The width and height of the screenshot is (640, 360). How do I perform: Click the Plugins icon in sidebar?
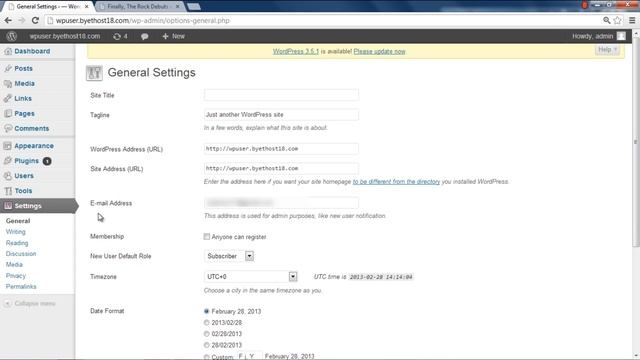[x=8, y=161]
